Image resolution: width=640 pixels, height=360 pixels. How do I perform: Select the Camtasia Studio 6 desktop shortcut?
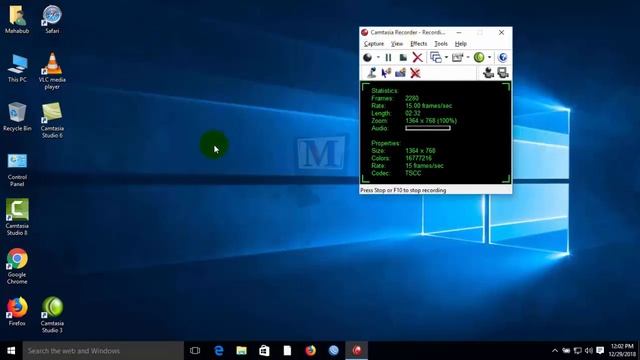[x=52, y=120]
